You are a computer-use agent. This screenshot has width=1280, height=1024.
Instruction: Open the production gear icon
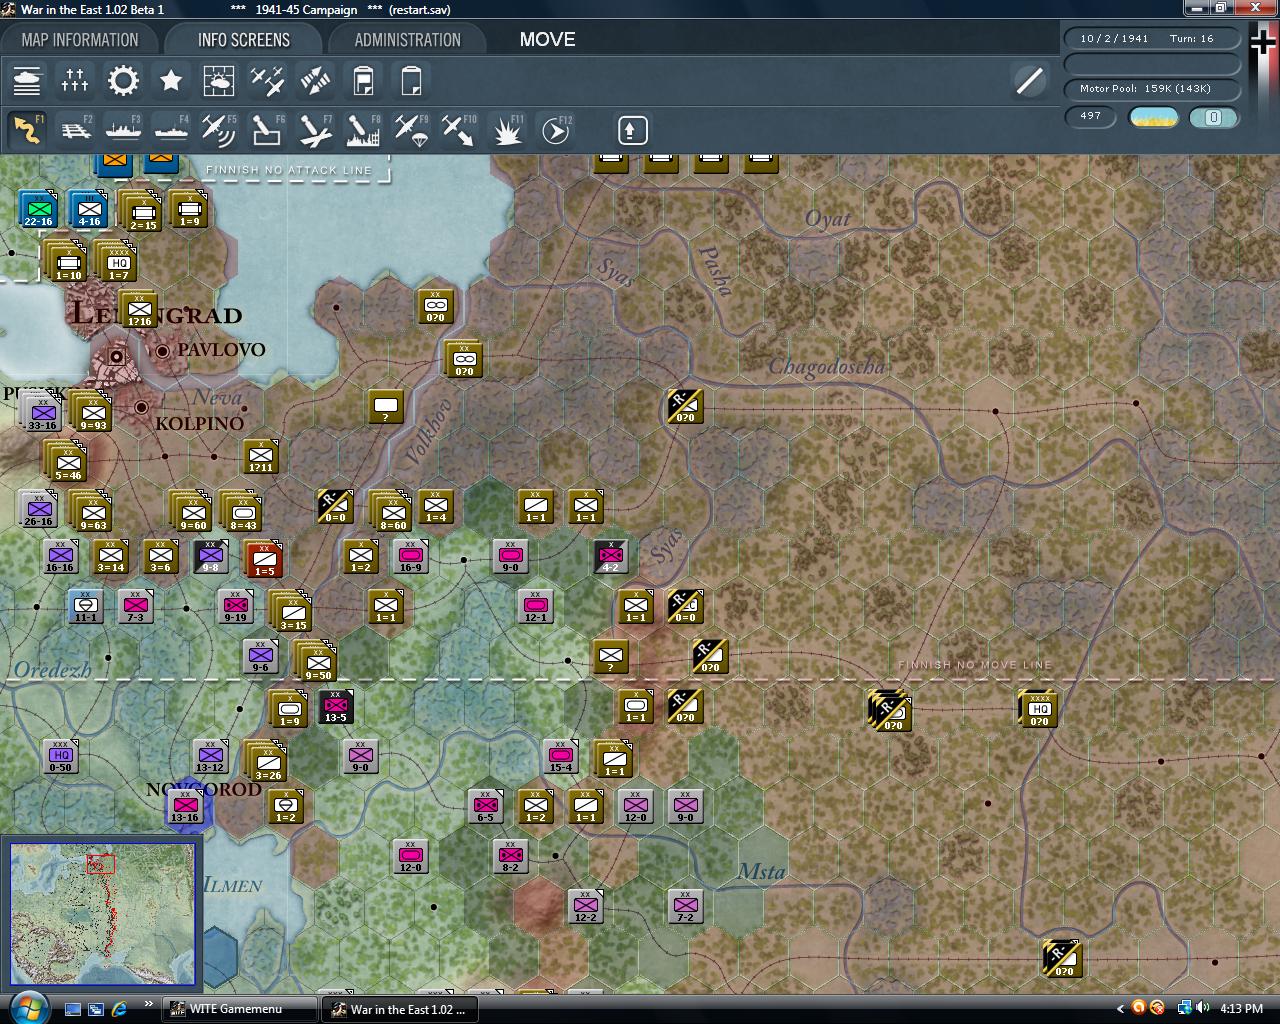123,80
